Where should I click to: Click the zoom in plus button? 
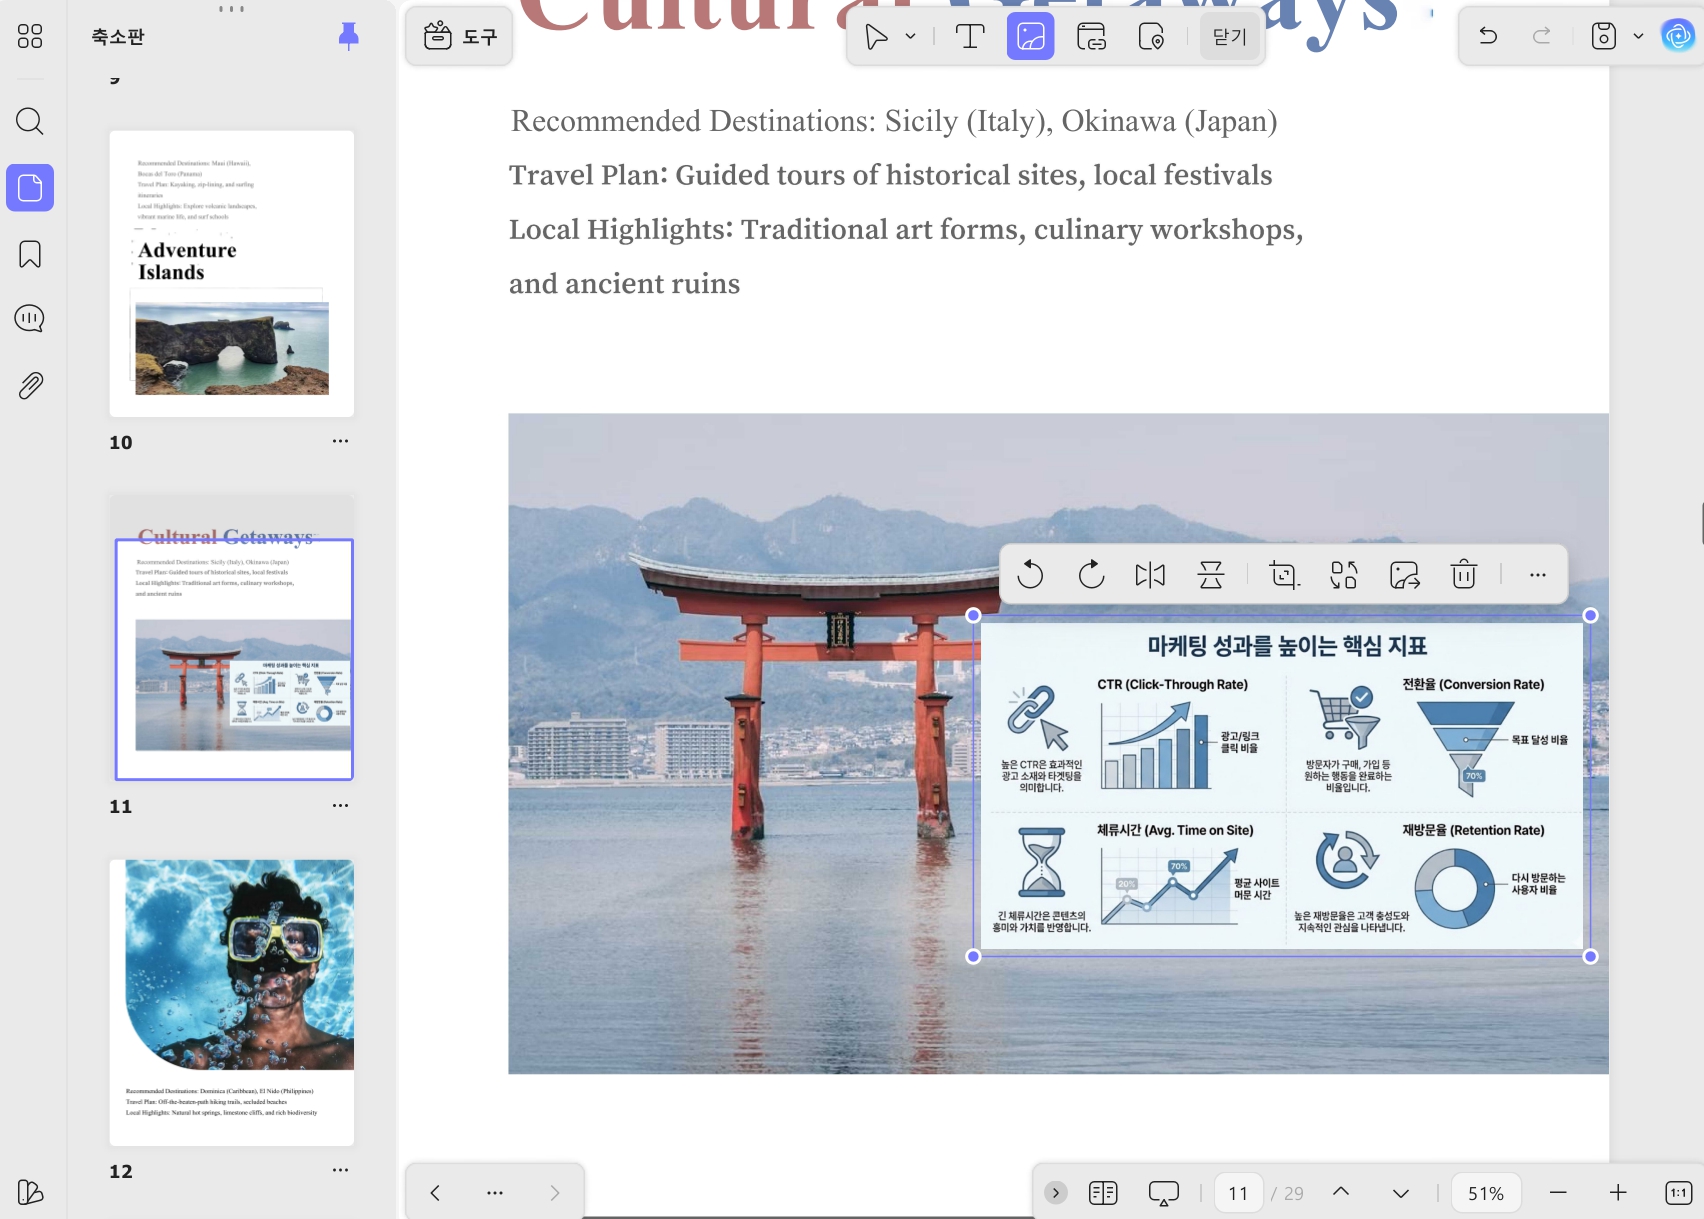[1618, 1192]
